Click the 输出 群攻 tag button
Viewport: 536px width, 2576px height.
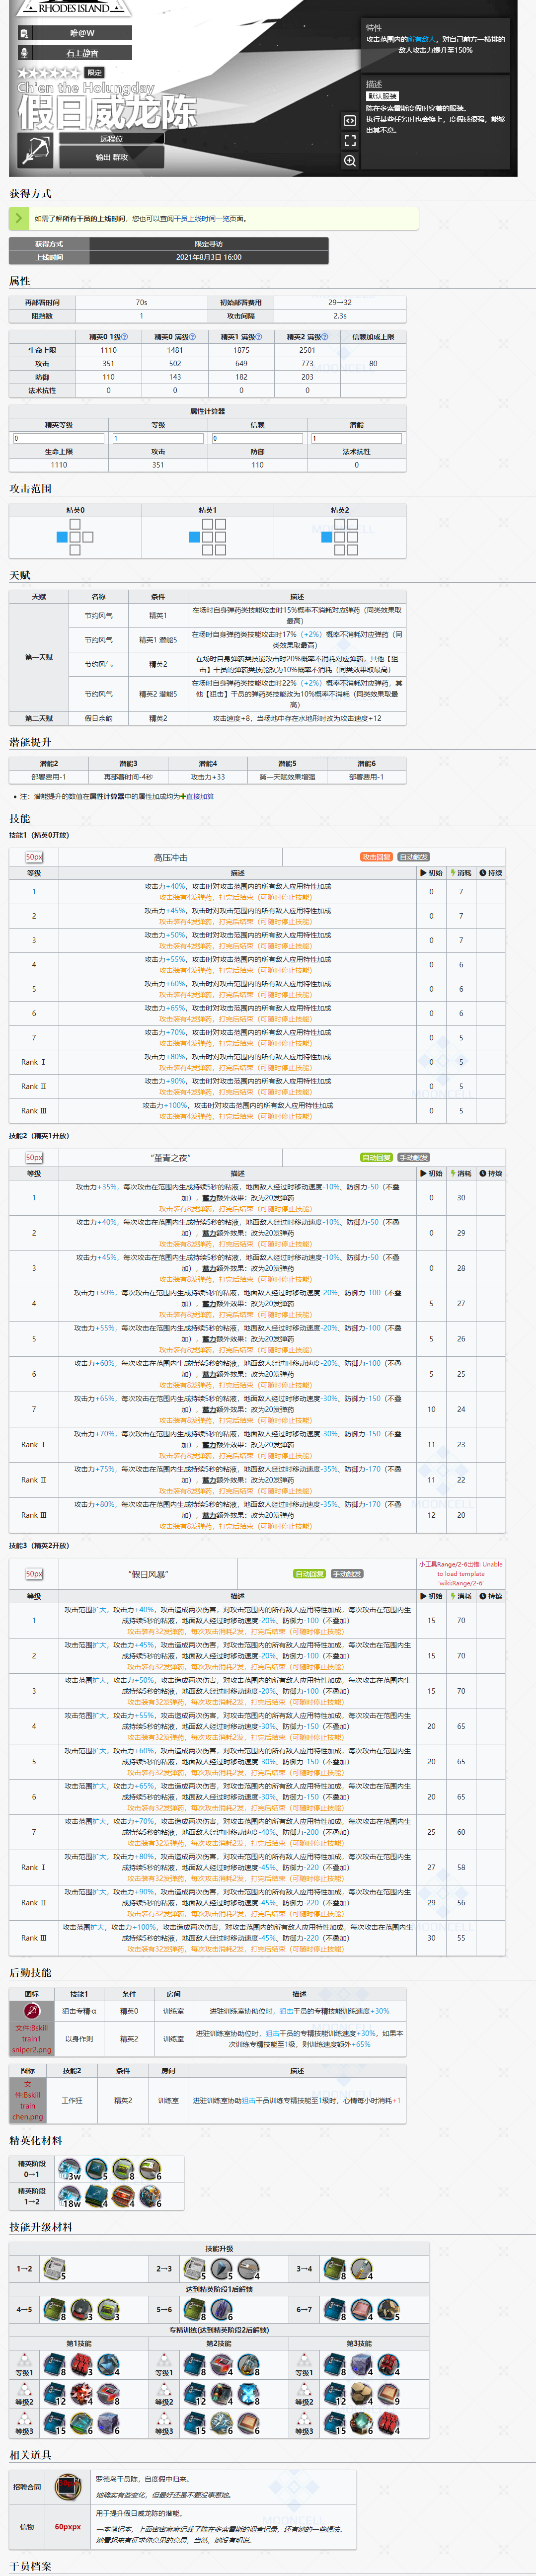pyautogui.click(x=111, y=157)
